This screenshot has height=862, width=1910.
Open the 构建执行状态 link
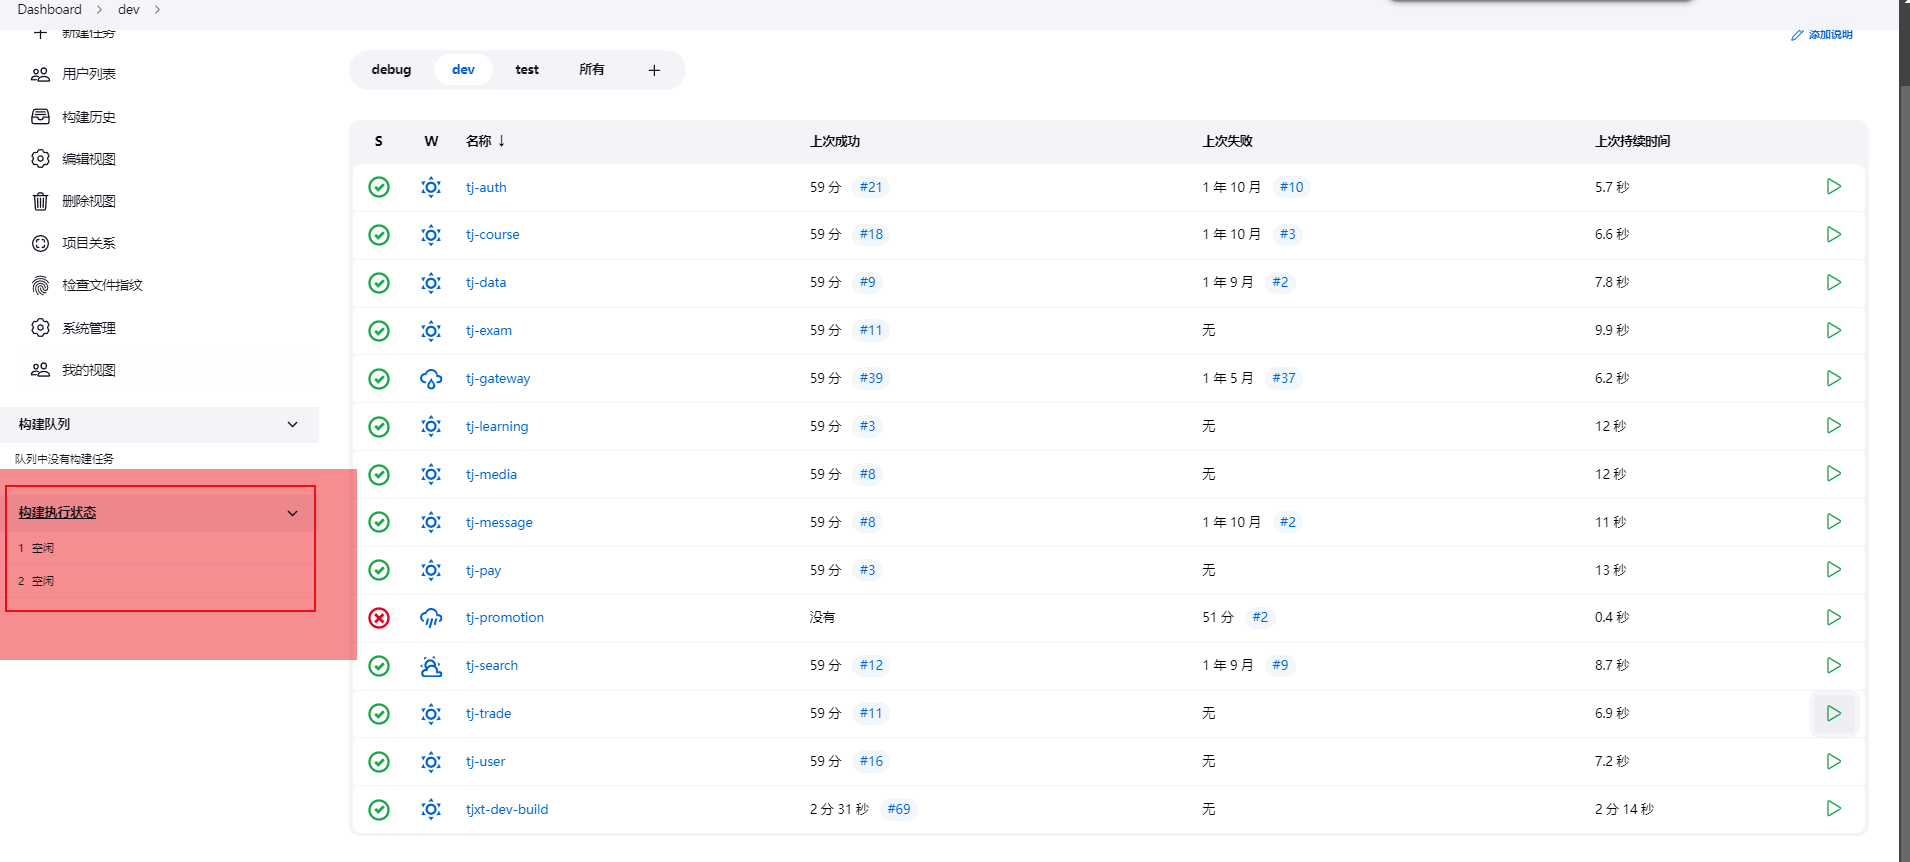pos(57,512)
